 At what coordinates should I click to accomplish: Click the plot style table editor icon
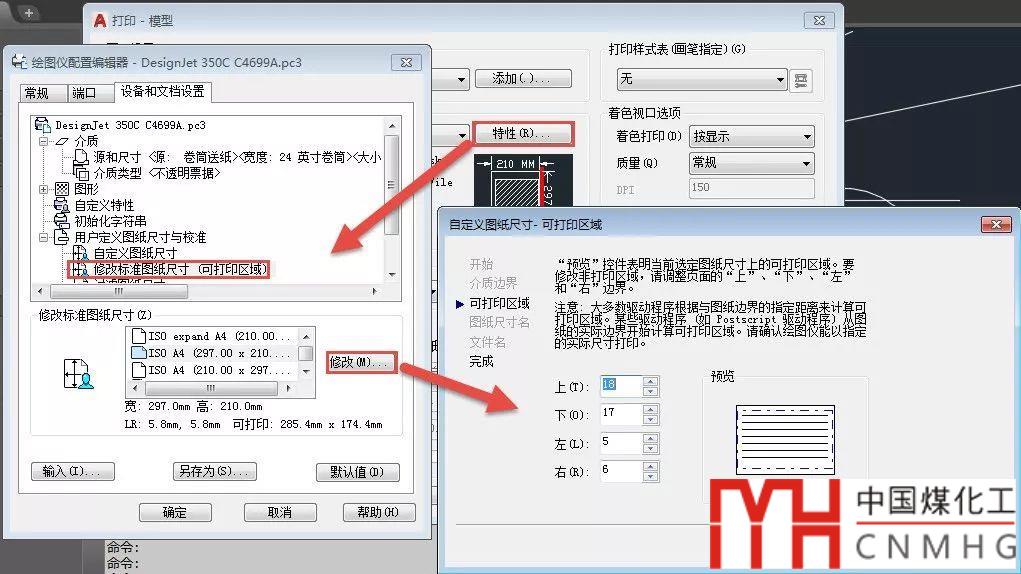[800, 79]
